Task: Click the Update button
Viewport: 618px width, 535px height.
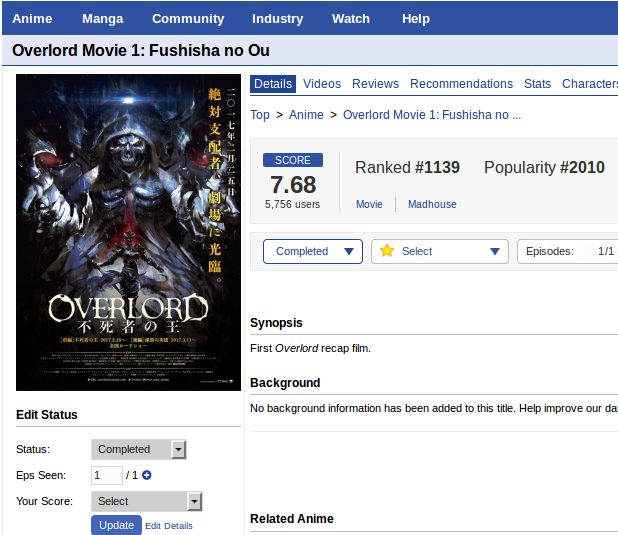Action: point(116,525)
